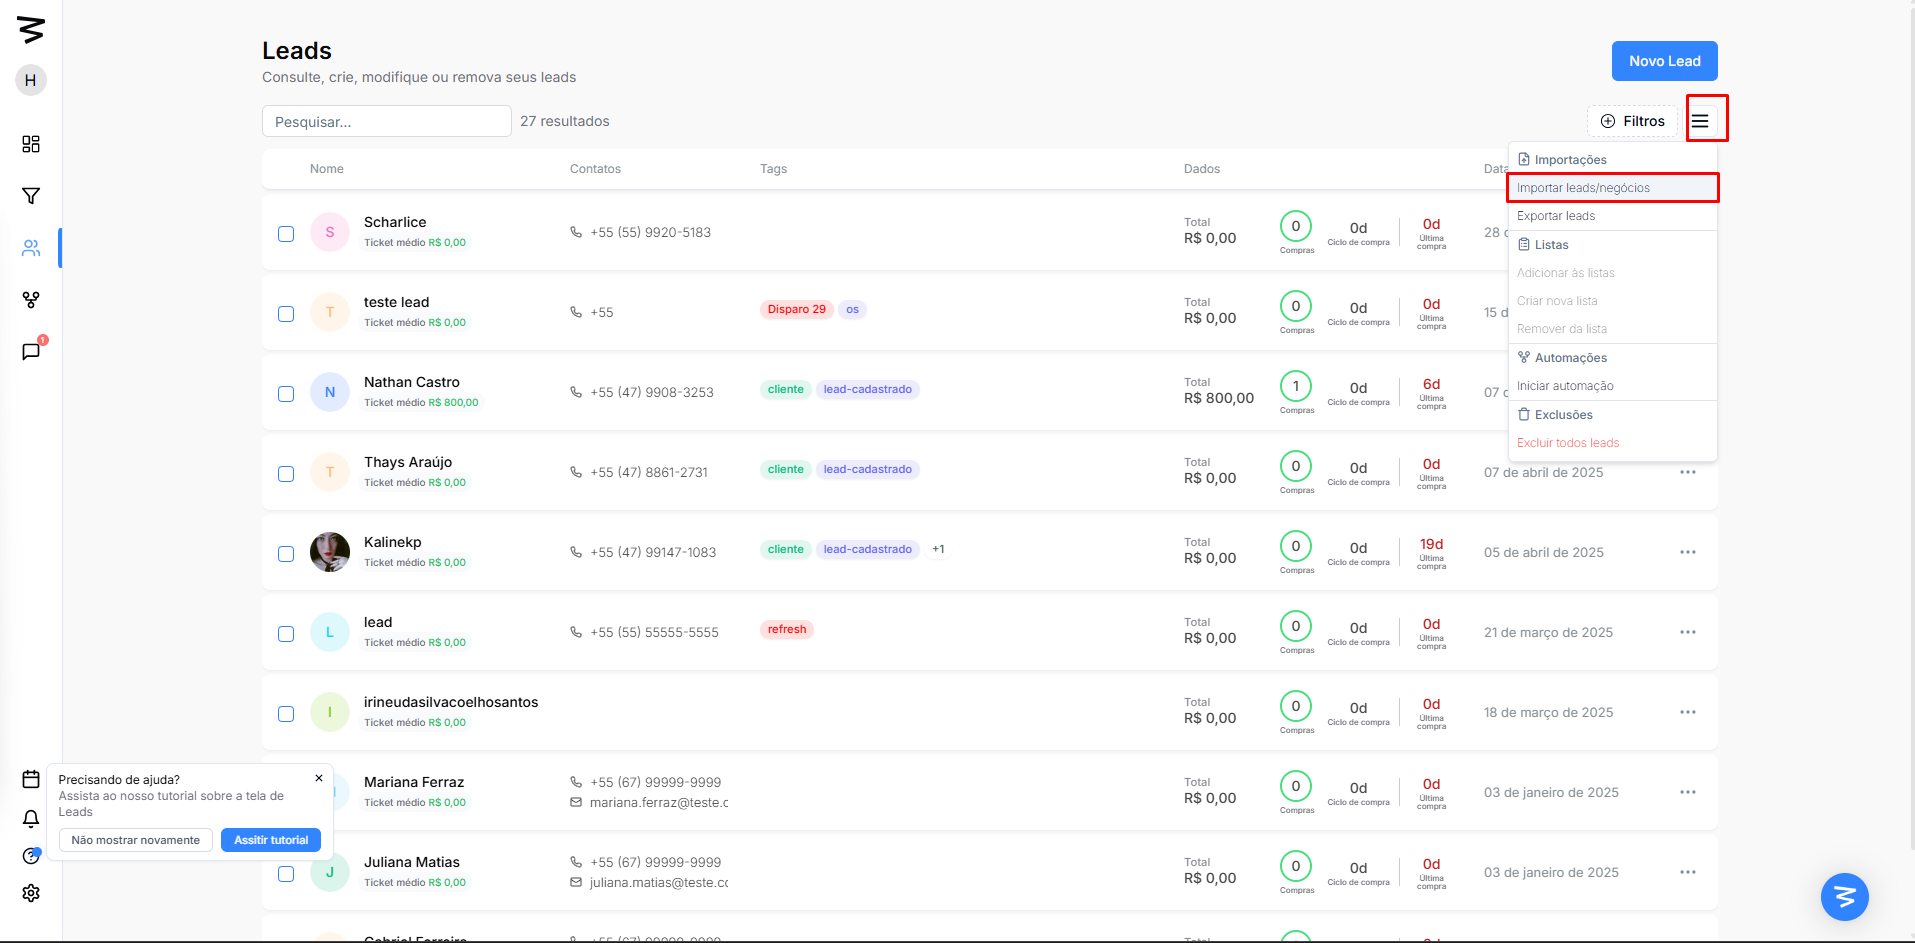1915x943 pixels.
Task: Click the I avatar of irineudasilvacoelhosantos
Action: point(330,712)
